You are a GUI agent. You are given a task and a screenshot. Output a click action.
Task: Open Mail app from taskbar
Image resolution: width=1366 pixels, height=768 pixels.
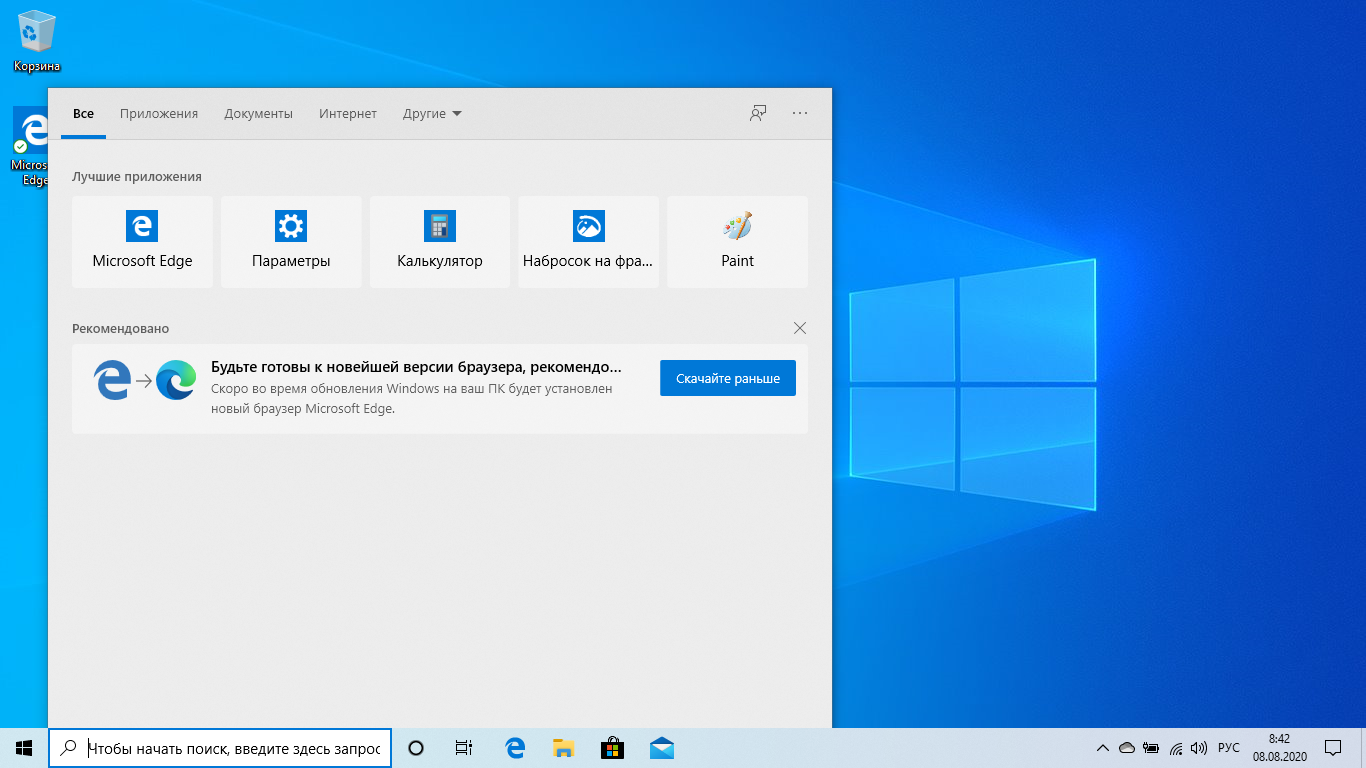661,748
